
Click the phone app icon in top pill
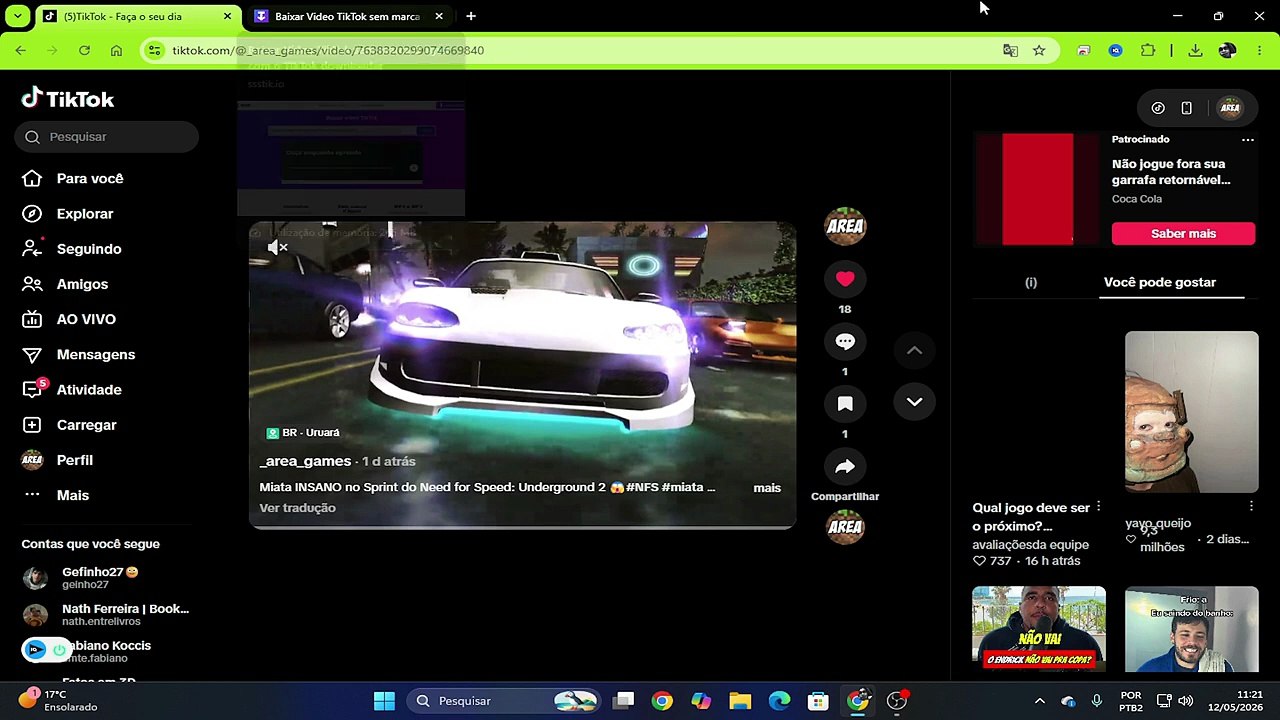1186,108
